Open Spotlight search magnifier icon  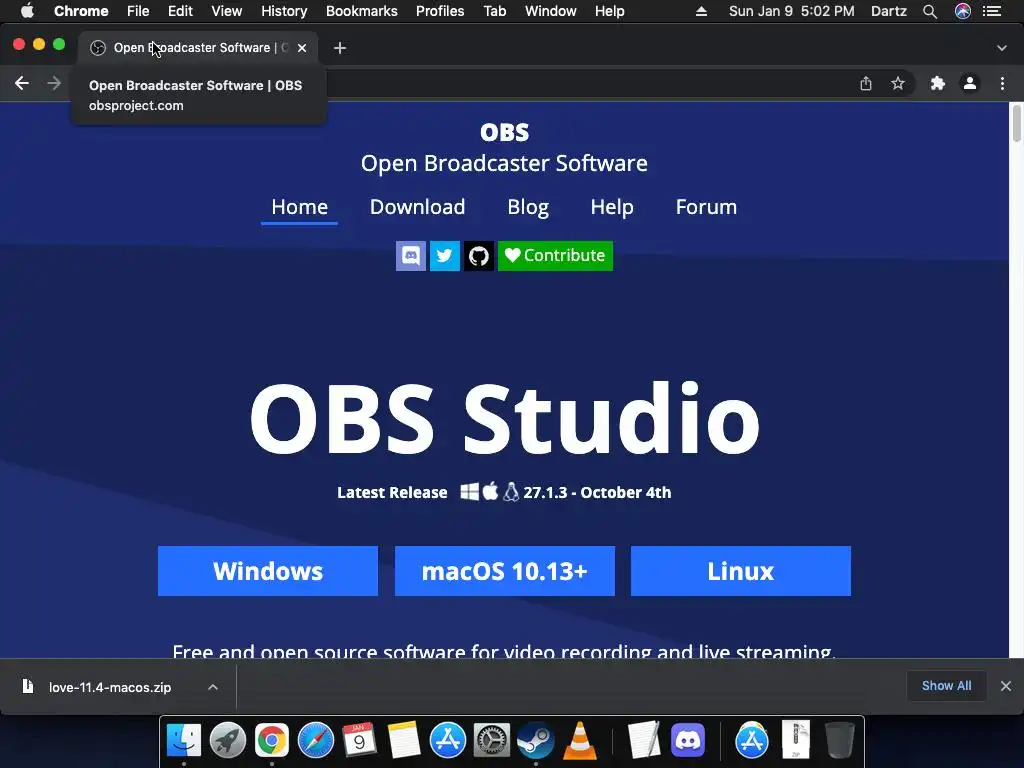click(x=930, y=11)
